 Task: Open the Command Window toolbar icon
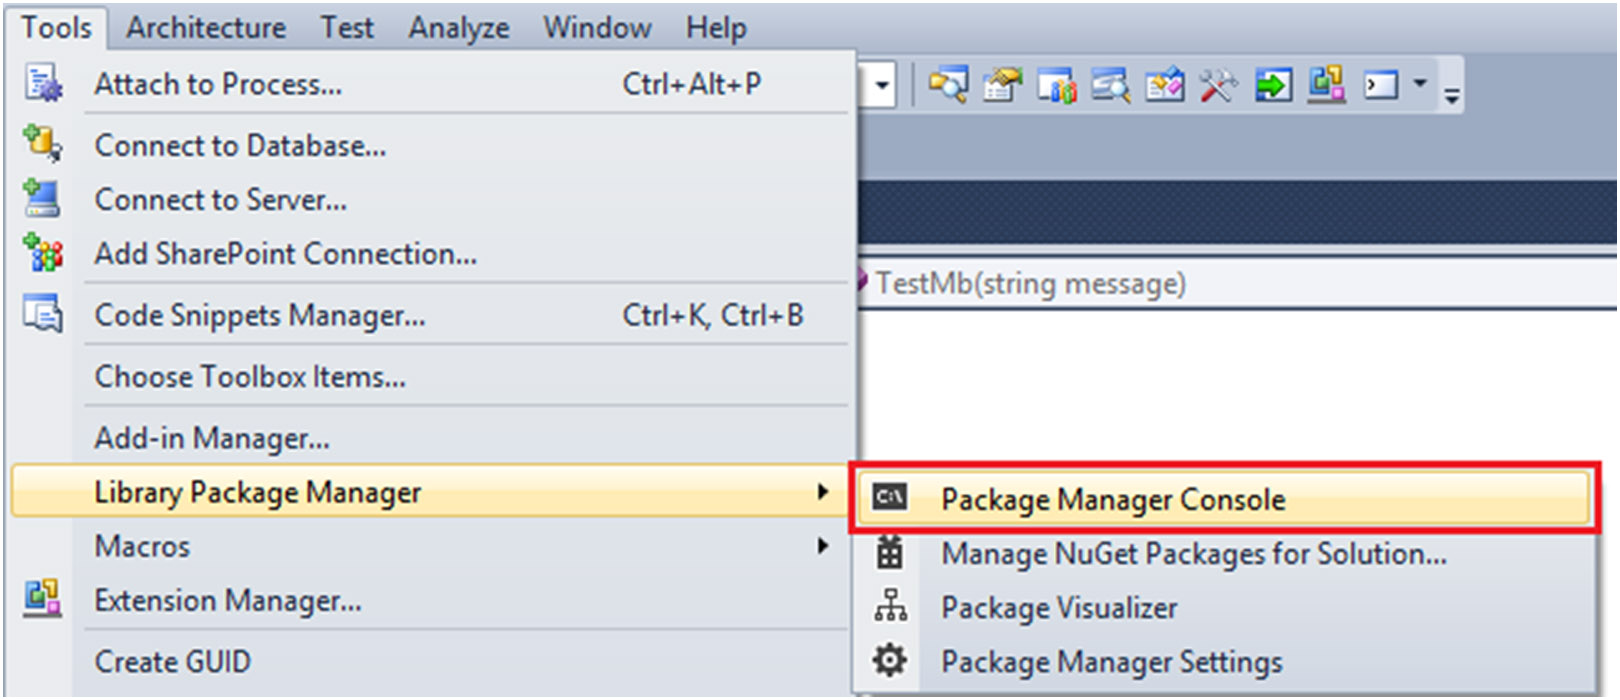[1381, 85]
